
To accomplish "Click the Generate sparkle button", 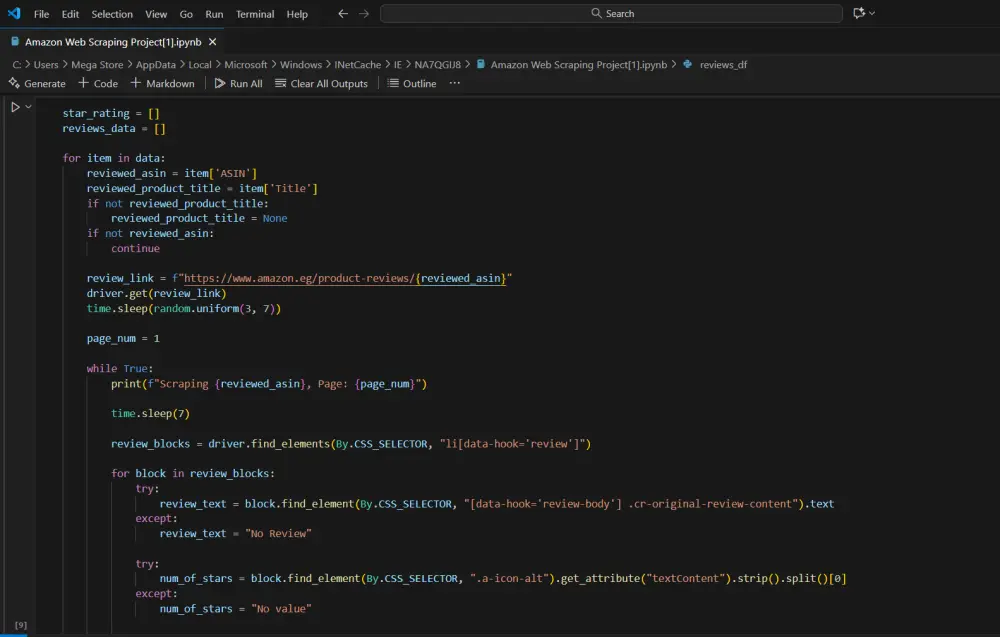I will click(x=37, y=84).
